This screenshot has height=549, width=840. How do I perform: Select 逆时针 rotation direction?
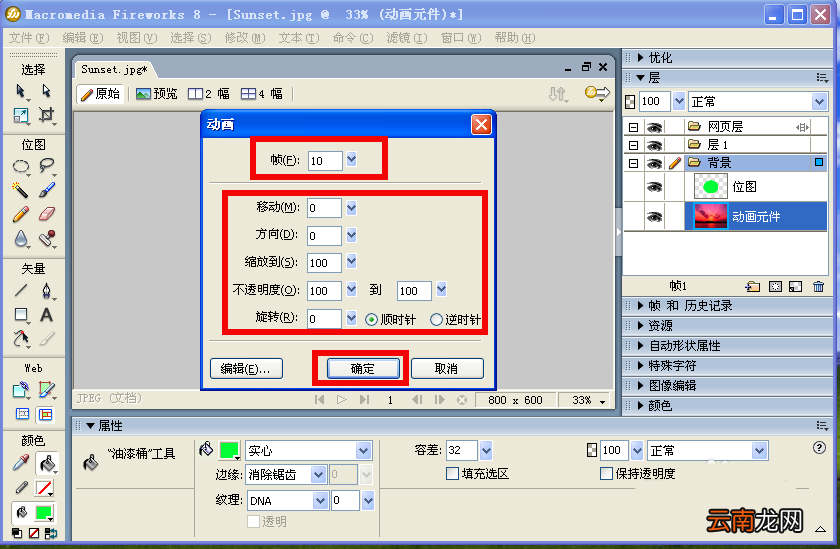[436, 320]
